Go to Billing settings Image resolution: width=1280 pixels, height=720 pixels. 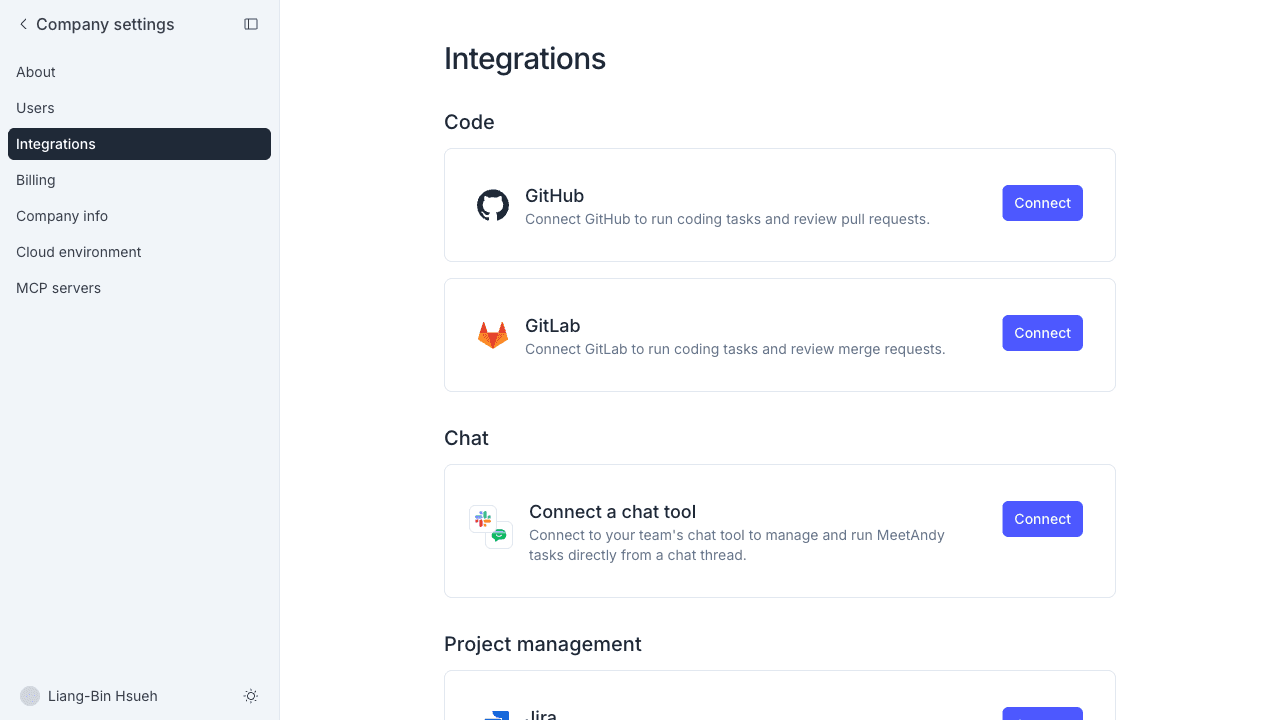(139, 180)
